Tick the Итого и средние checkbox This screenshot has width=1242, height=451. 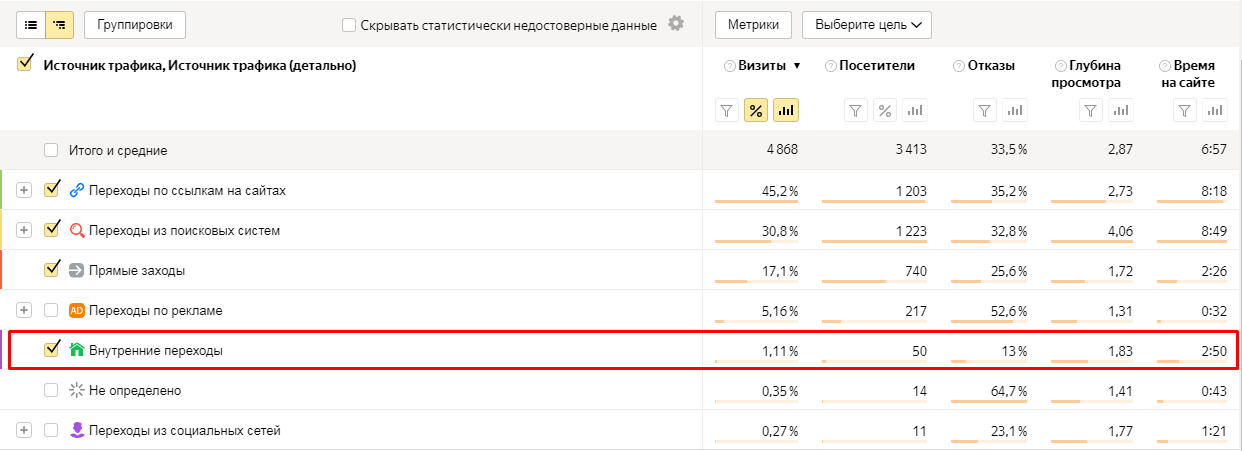52,150
